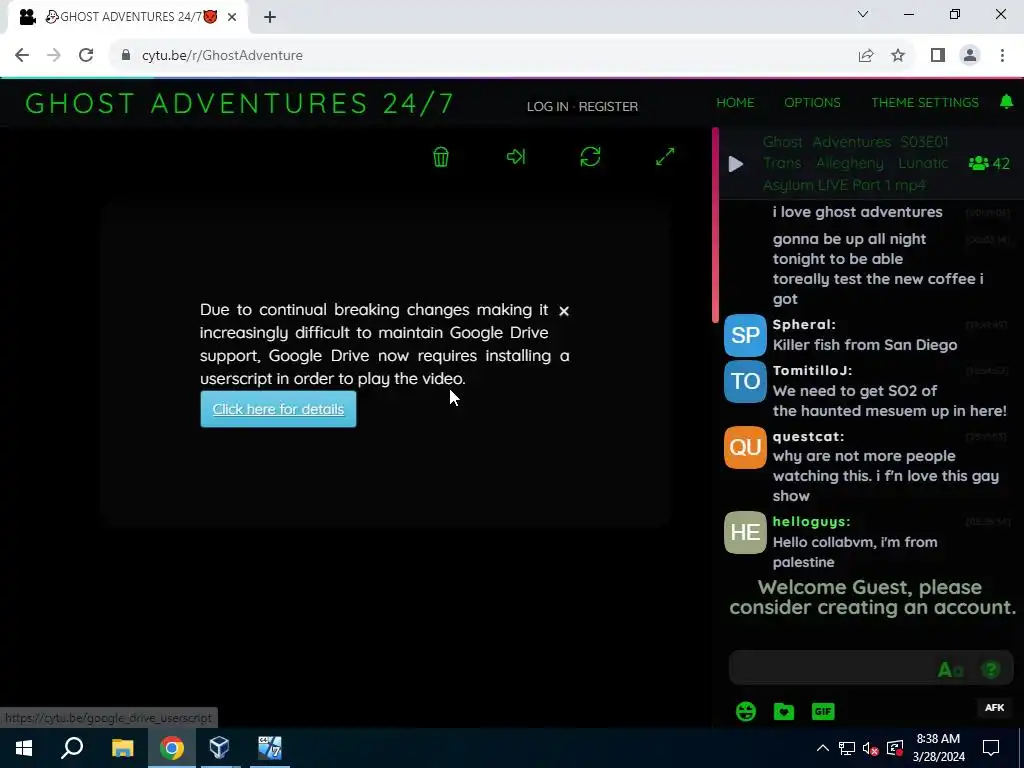Click the address bar showing cytu.be/r/GhostAdventure
This screenshot has width=1024, height=768.
[222, 56]
